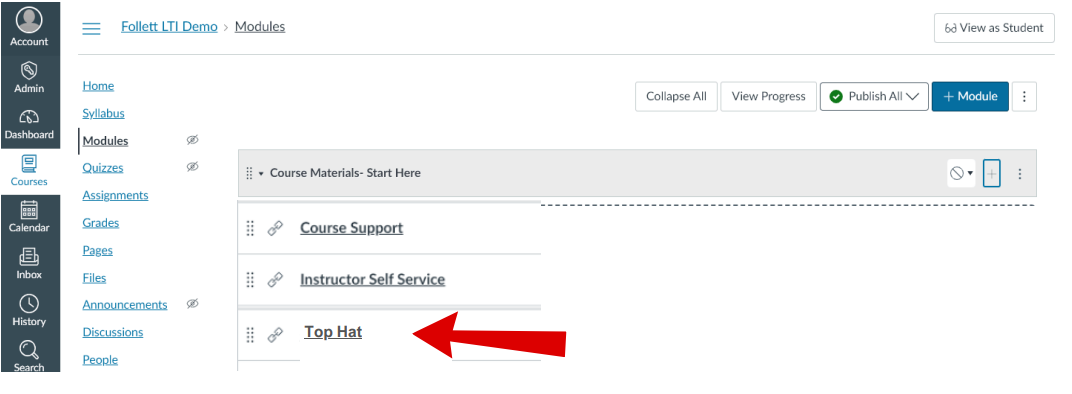Toggle the Modules hidden-eye icon
Image resolution: width=1072 pixels, height=394 pixels.
tap(193, 140)
